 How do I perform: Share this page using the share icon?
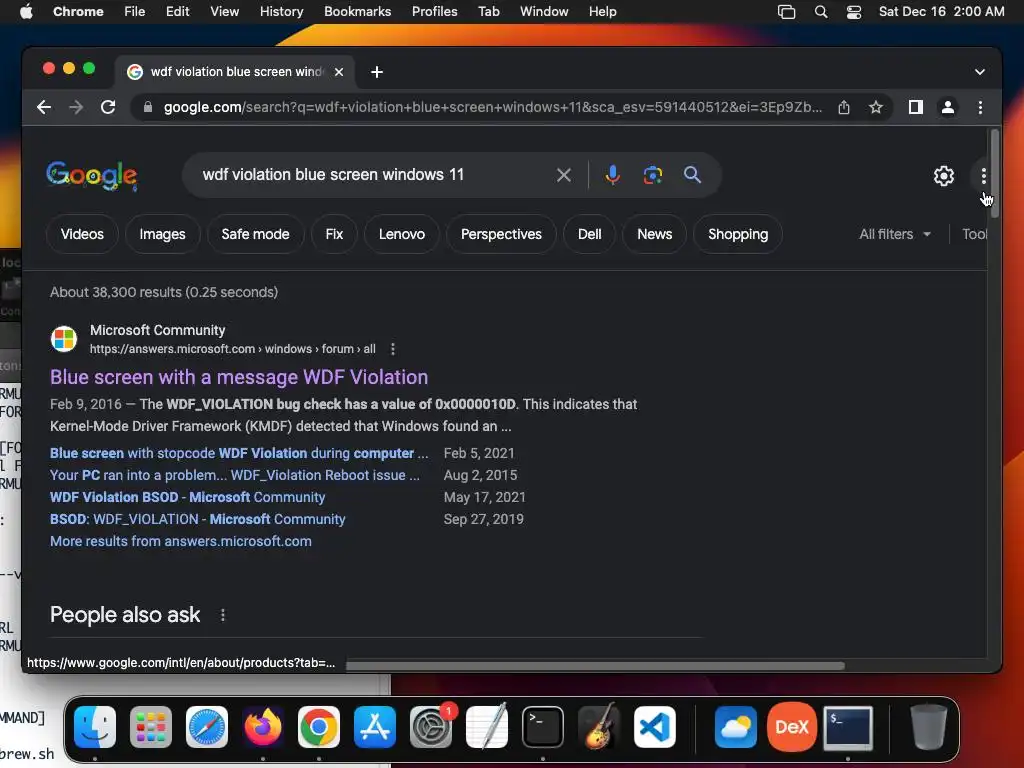point(844,107)
